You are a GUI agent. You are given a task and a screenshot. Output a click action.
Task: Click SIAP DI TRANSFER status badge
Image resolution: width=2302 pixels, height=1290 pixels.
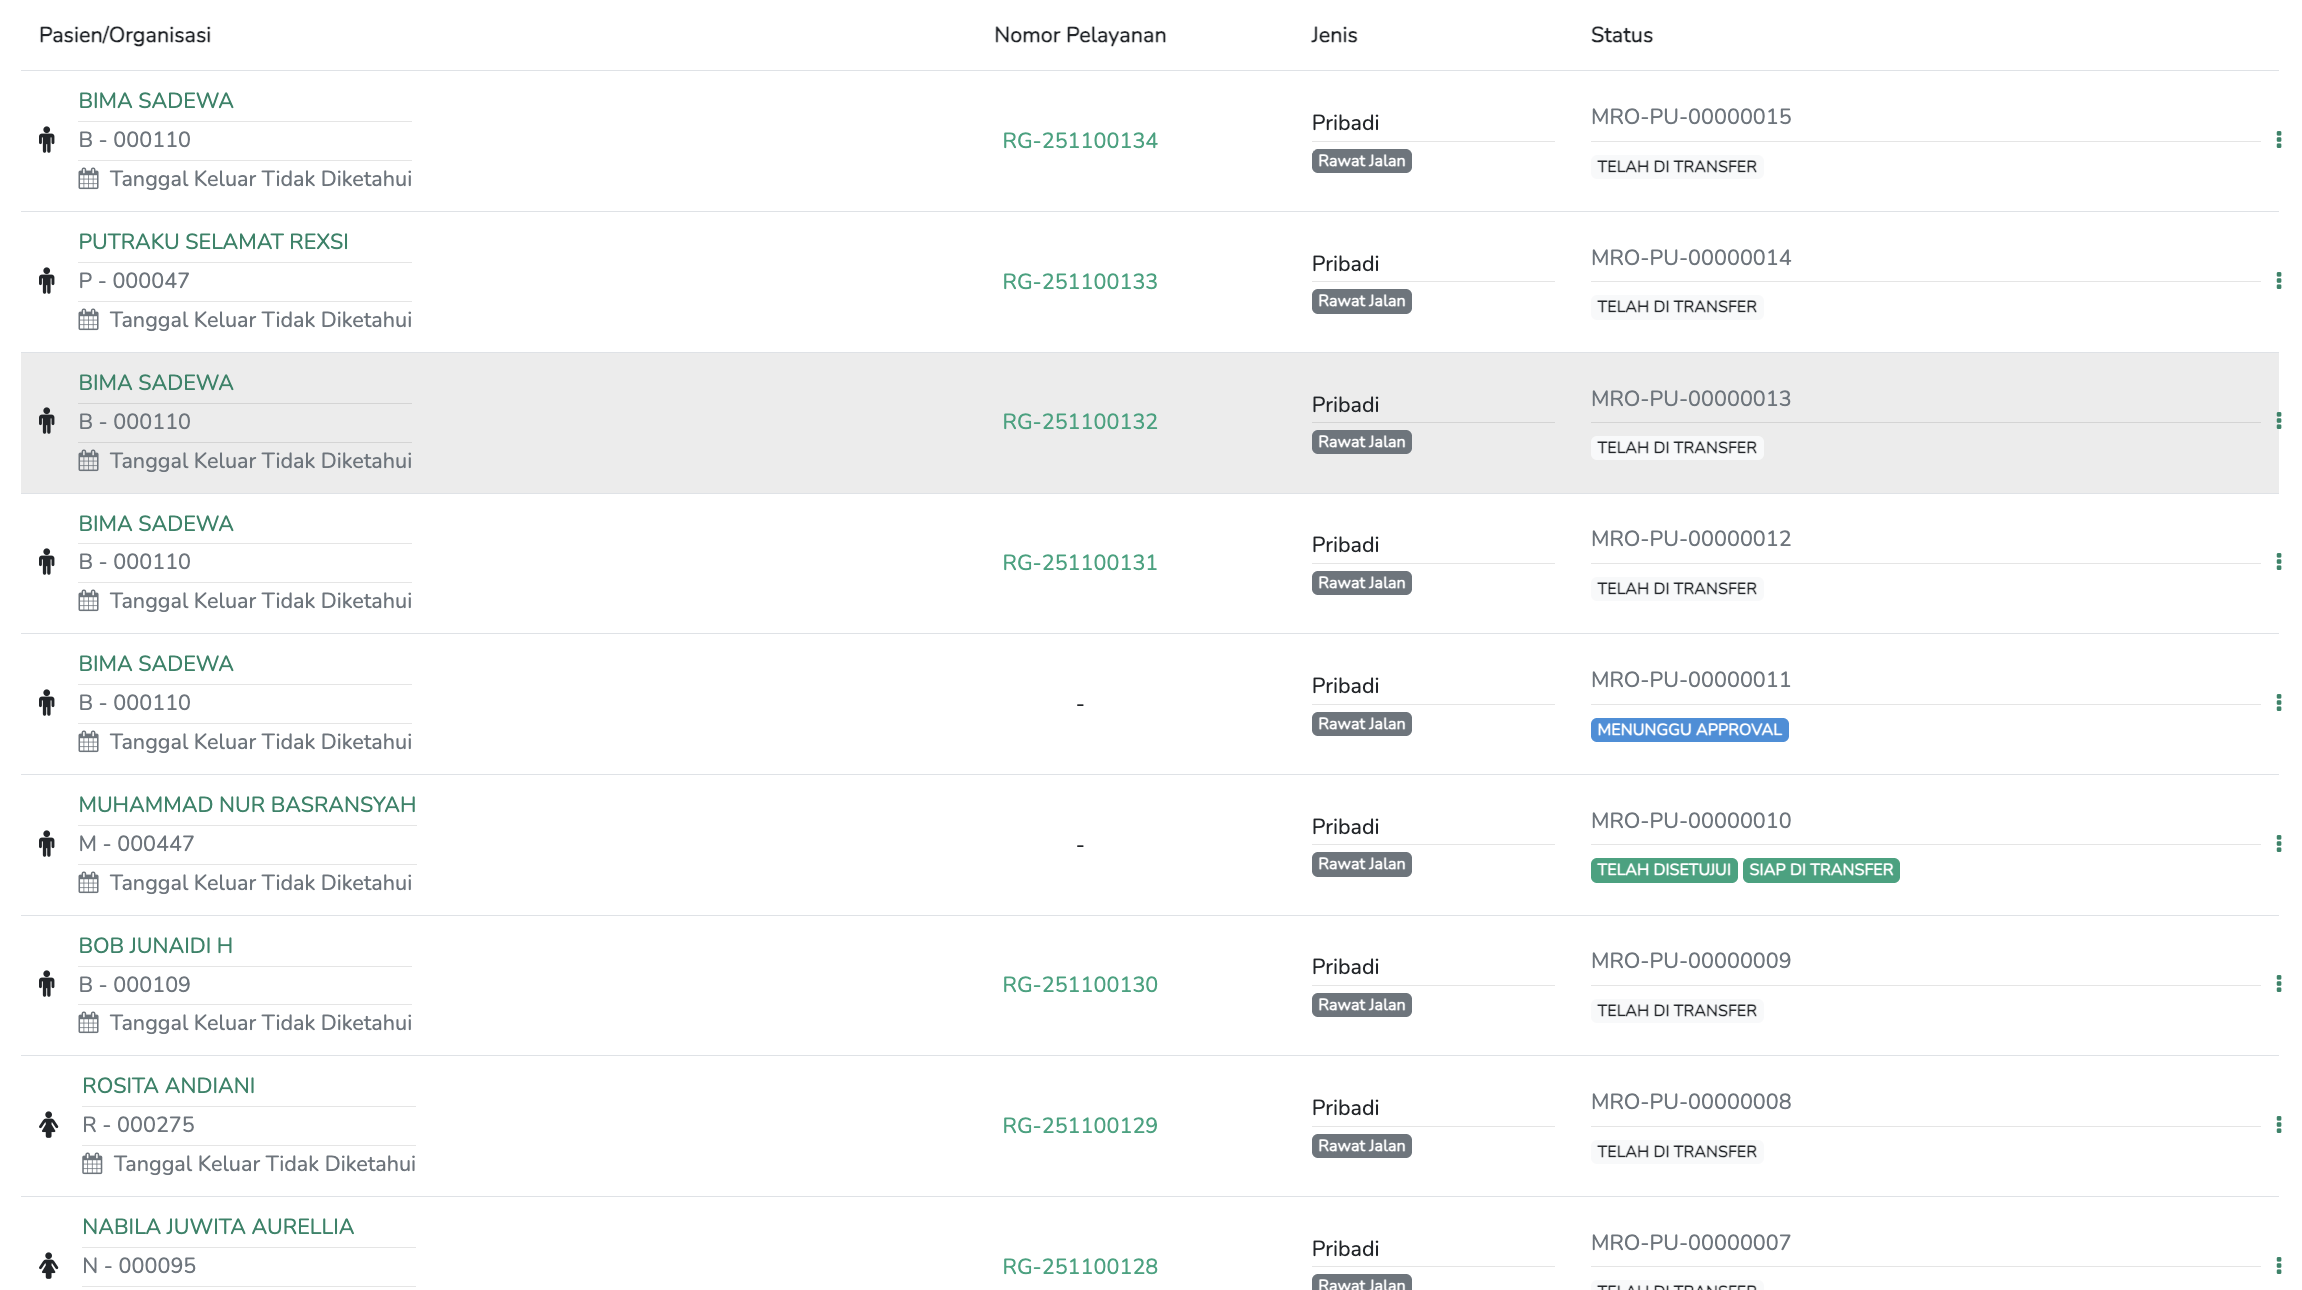point(1820,870)
